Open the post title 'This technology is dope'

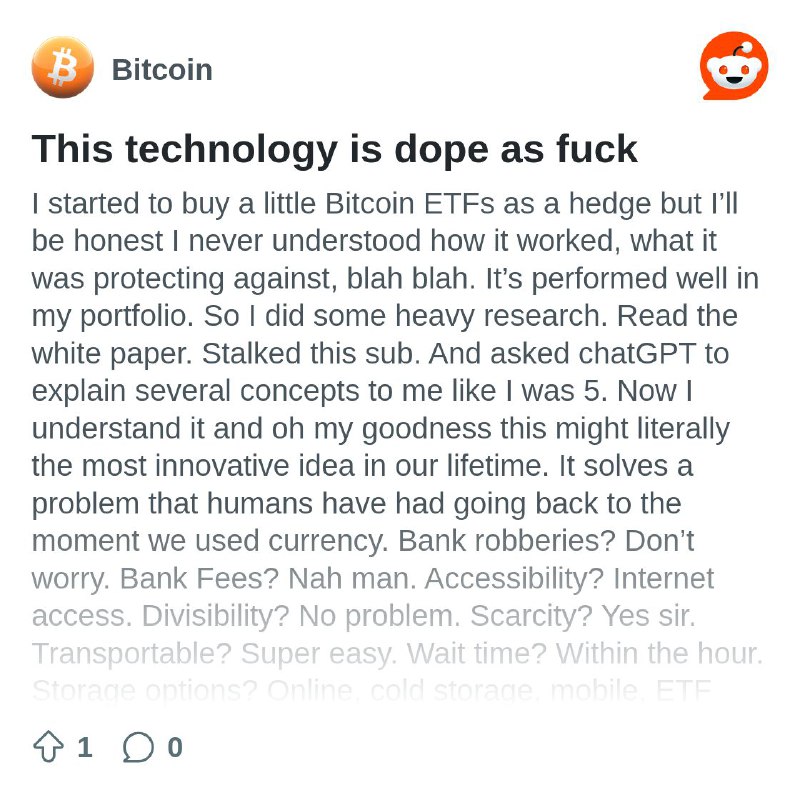click(334, 149)
